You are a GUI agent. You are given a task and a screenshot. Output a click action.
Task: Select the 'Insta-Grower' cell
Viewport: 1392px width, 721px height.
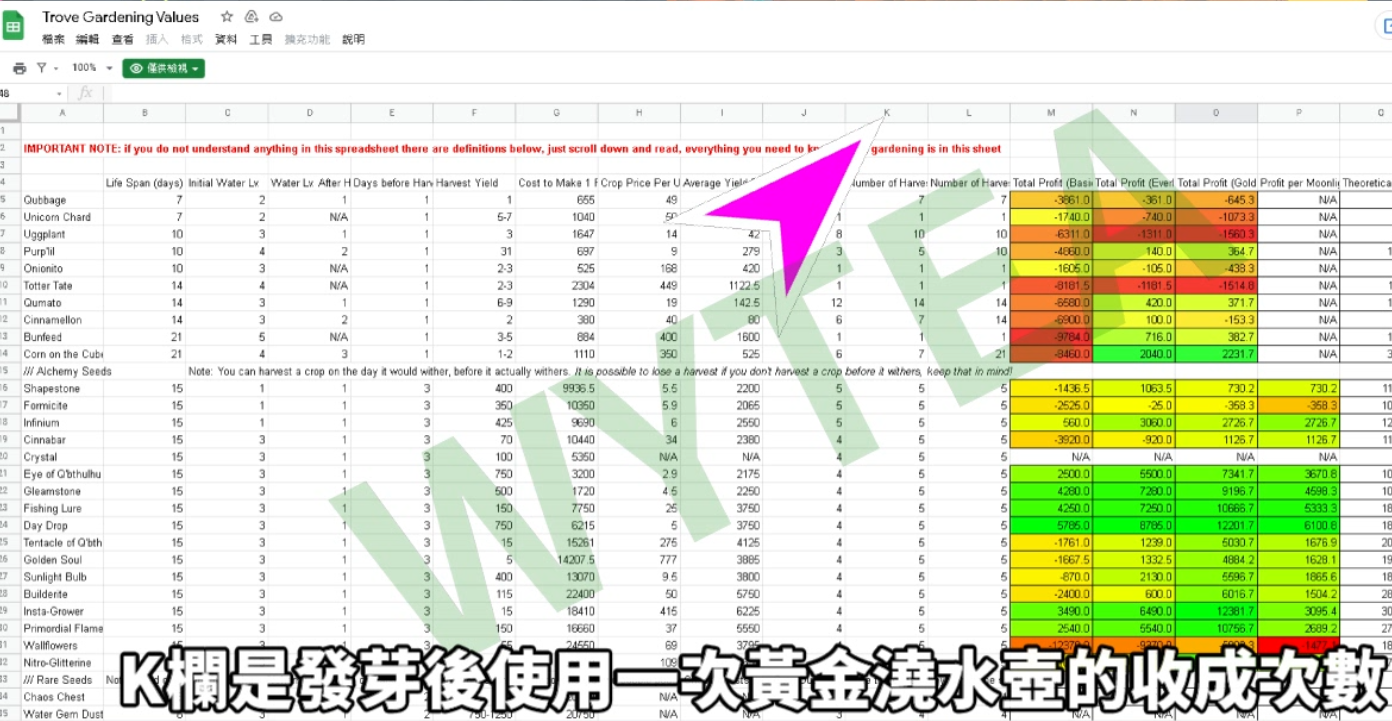[x=62, y=611]
